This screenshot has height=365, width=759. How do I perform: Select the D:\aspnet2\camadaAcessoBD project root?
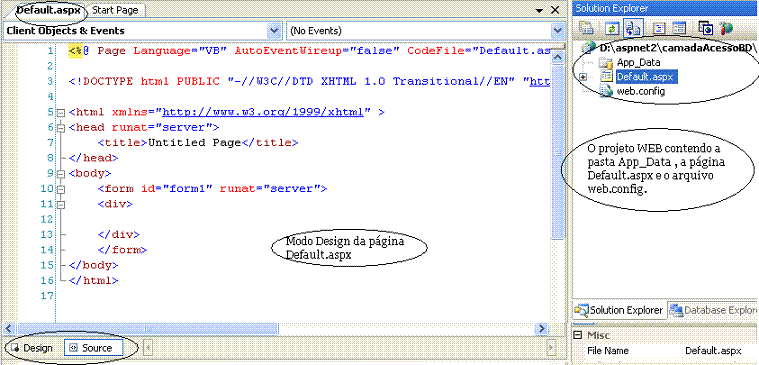pos(678,48)
